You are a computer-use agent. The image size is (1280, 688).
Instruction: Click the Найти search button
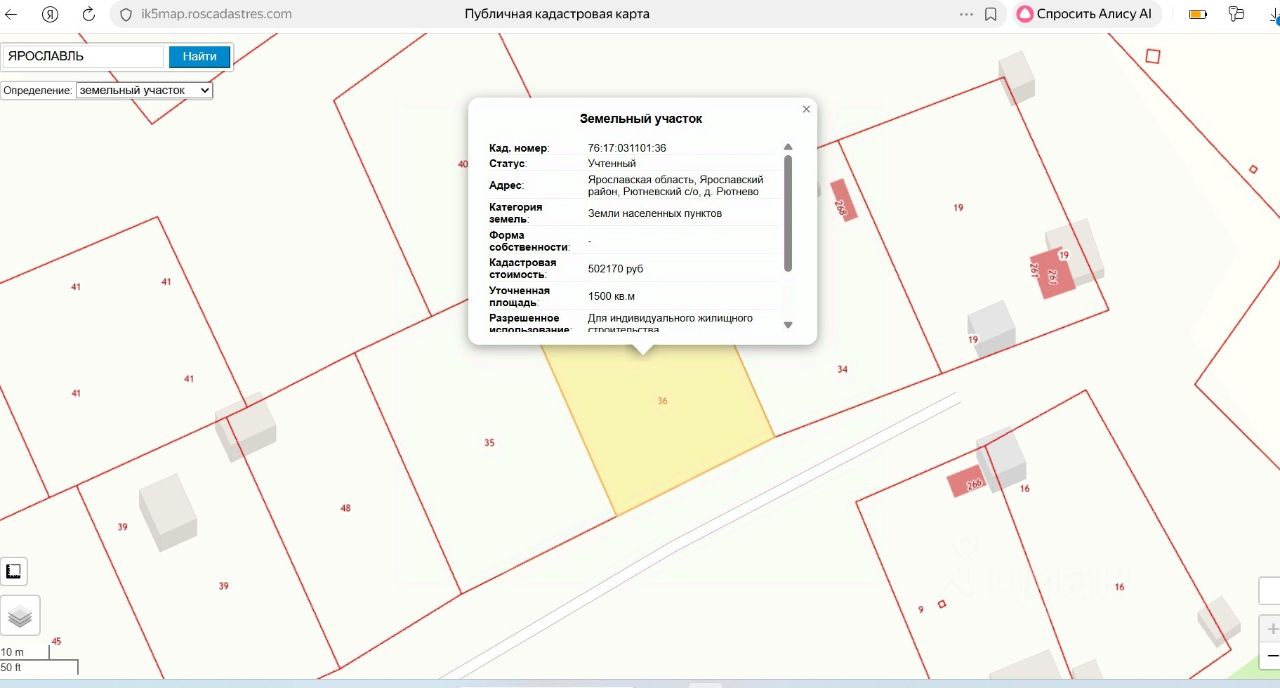pyautogui.click(x=200, y=56)
